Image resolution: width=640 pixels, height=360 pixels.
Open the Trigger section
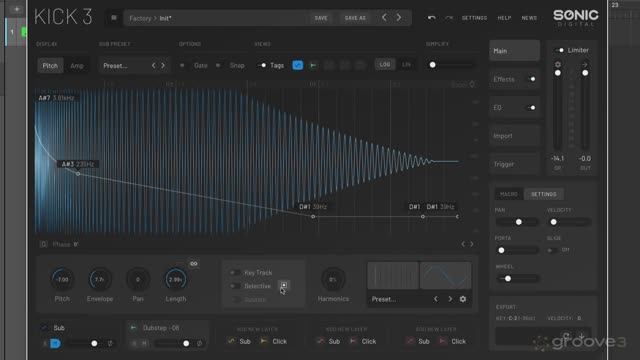[514, 164]
